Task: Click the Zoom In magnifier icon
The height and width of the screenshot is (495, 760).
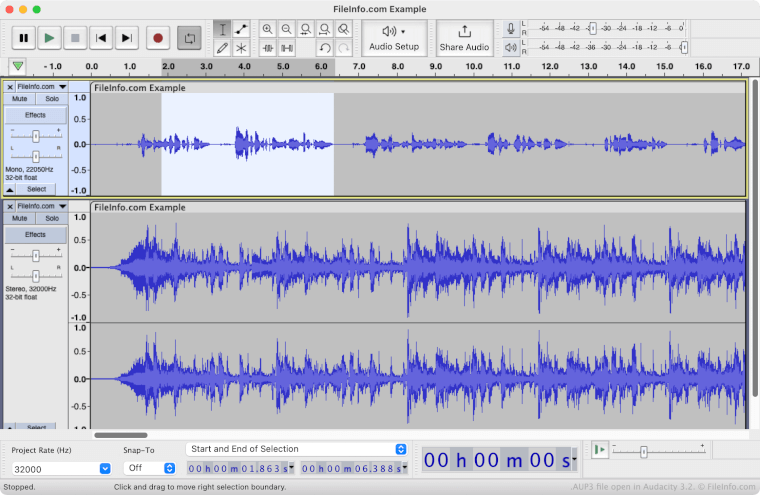Action: tap(268, 29)
